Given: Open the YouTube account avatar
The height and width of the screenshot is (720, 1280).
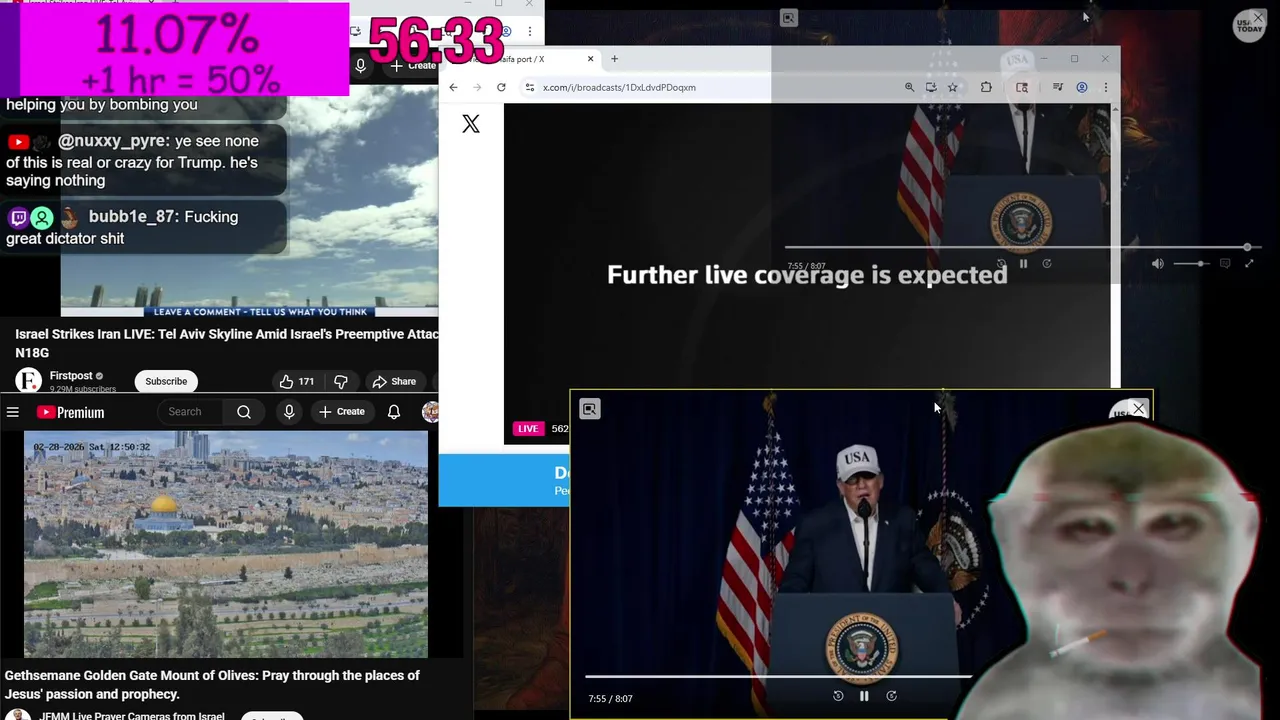Looking at the screenshot, I should pos(430,412).
